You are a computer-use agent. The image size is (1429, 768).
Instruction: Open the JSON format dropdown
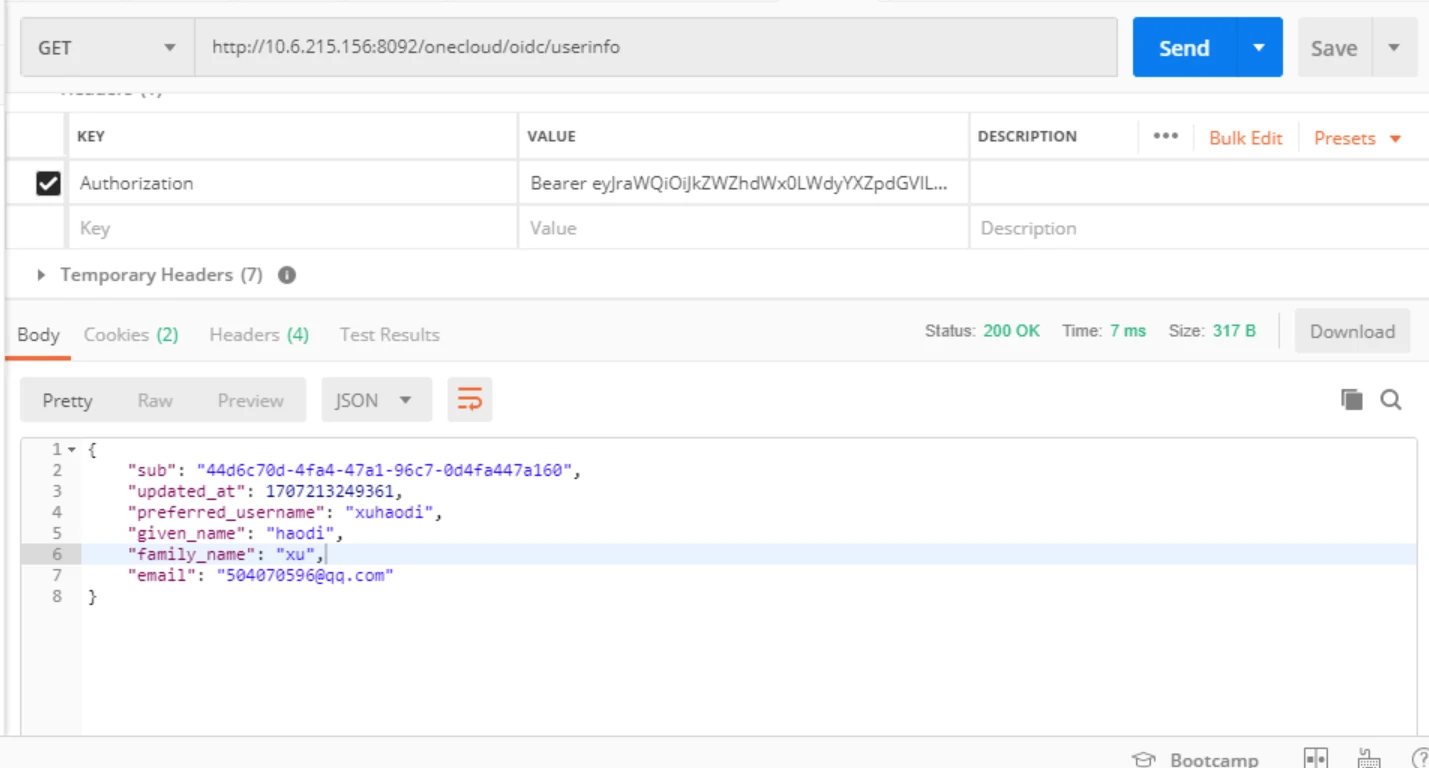click(376, 400)
